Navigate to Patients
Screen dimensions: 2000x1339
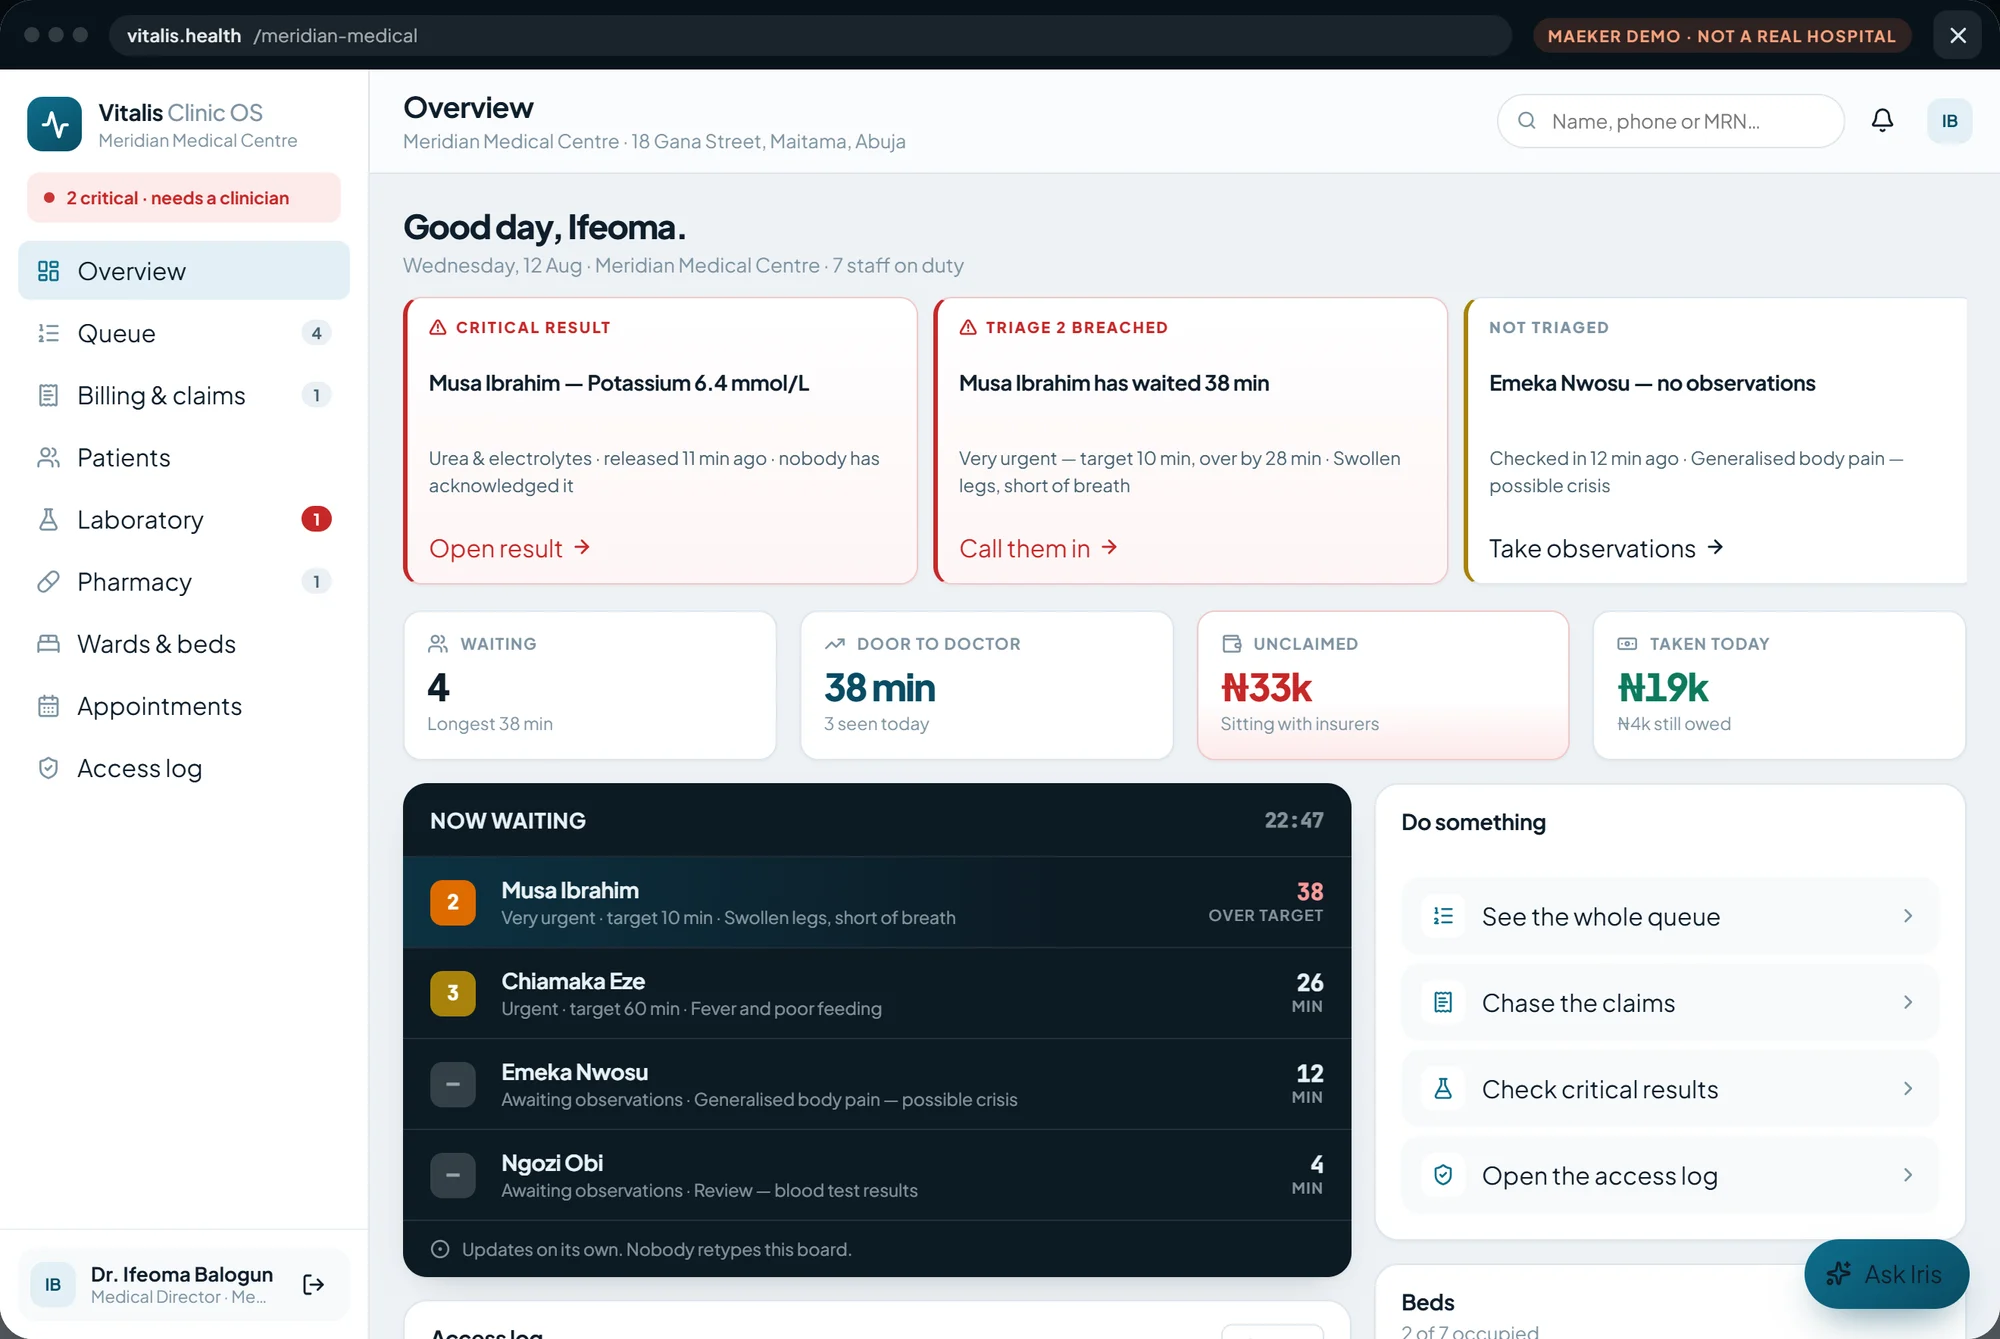(184, 457)
